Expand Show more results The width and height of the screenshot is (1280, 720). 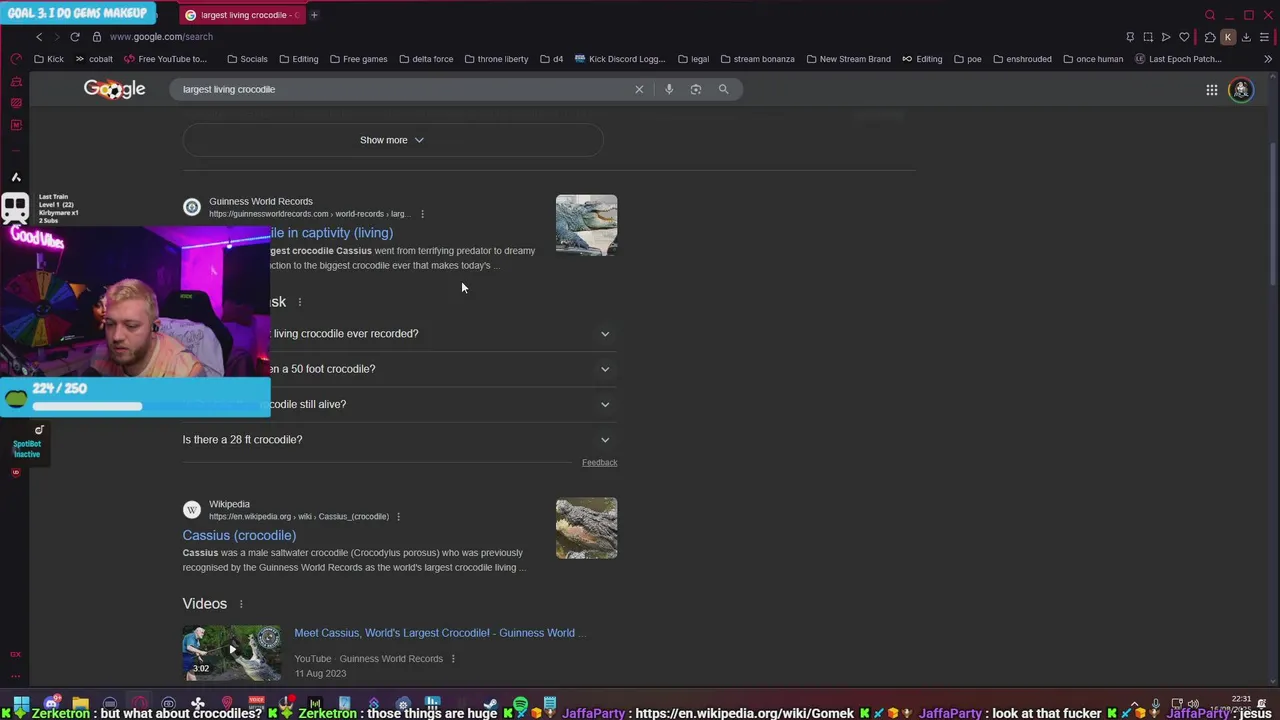pos(392,140)
